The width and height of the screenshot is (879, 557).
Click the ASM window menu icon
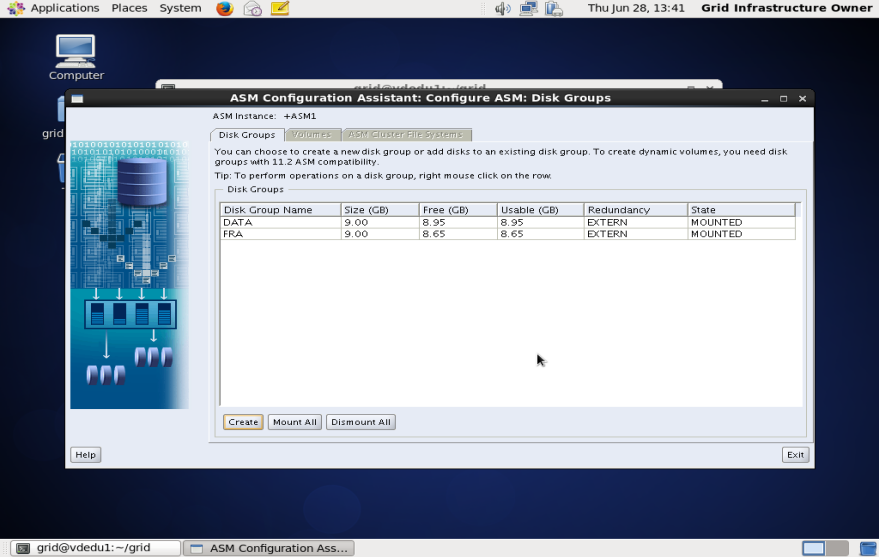click(x=77, y=99)
